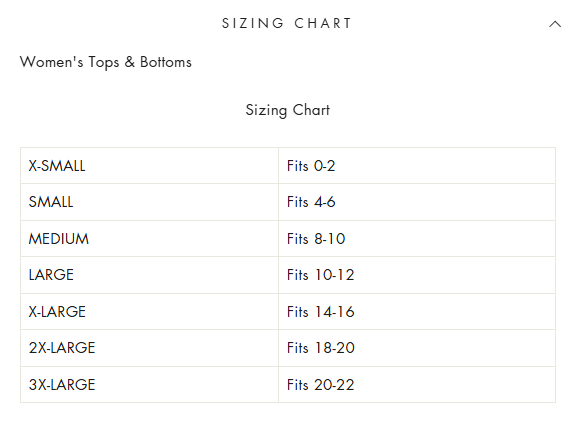
Task: Click the word Bottoms in the heading
Action: pyautogui.click(x=166, y=62)
